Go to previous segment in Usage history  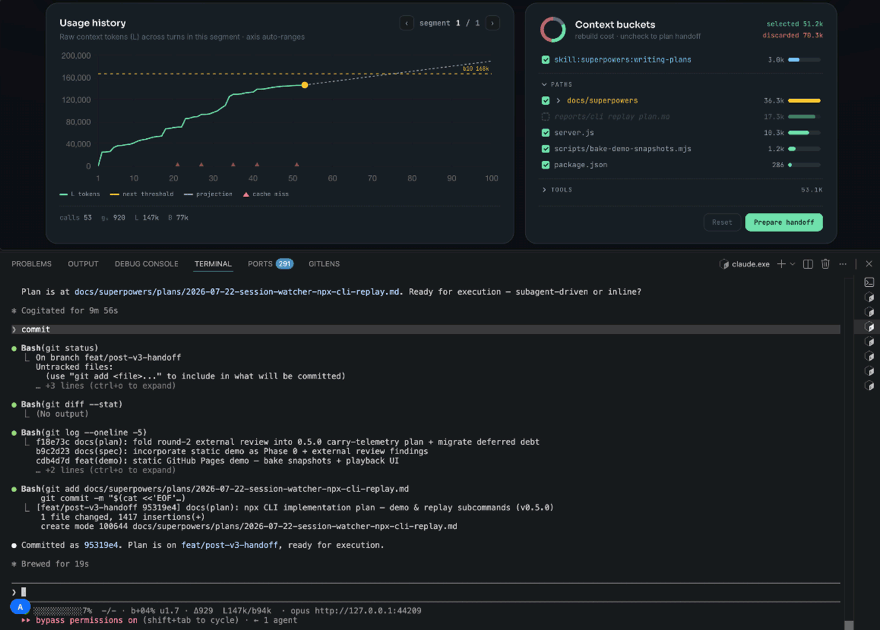point(406,23)
